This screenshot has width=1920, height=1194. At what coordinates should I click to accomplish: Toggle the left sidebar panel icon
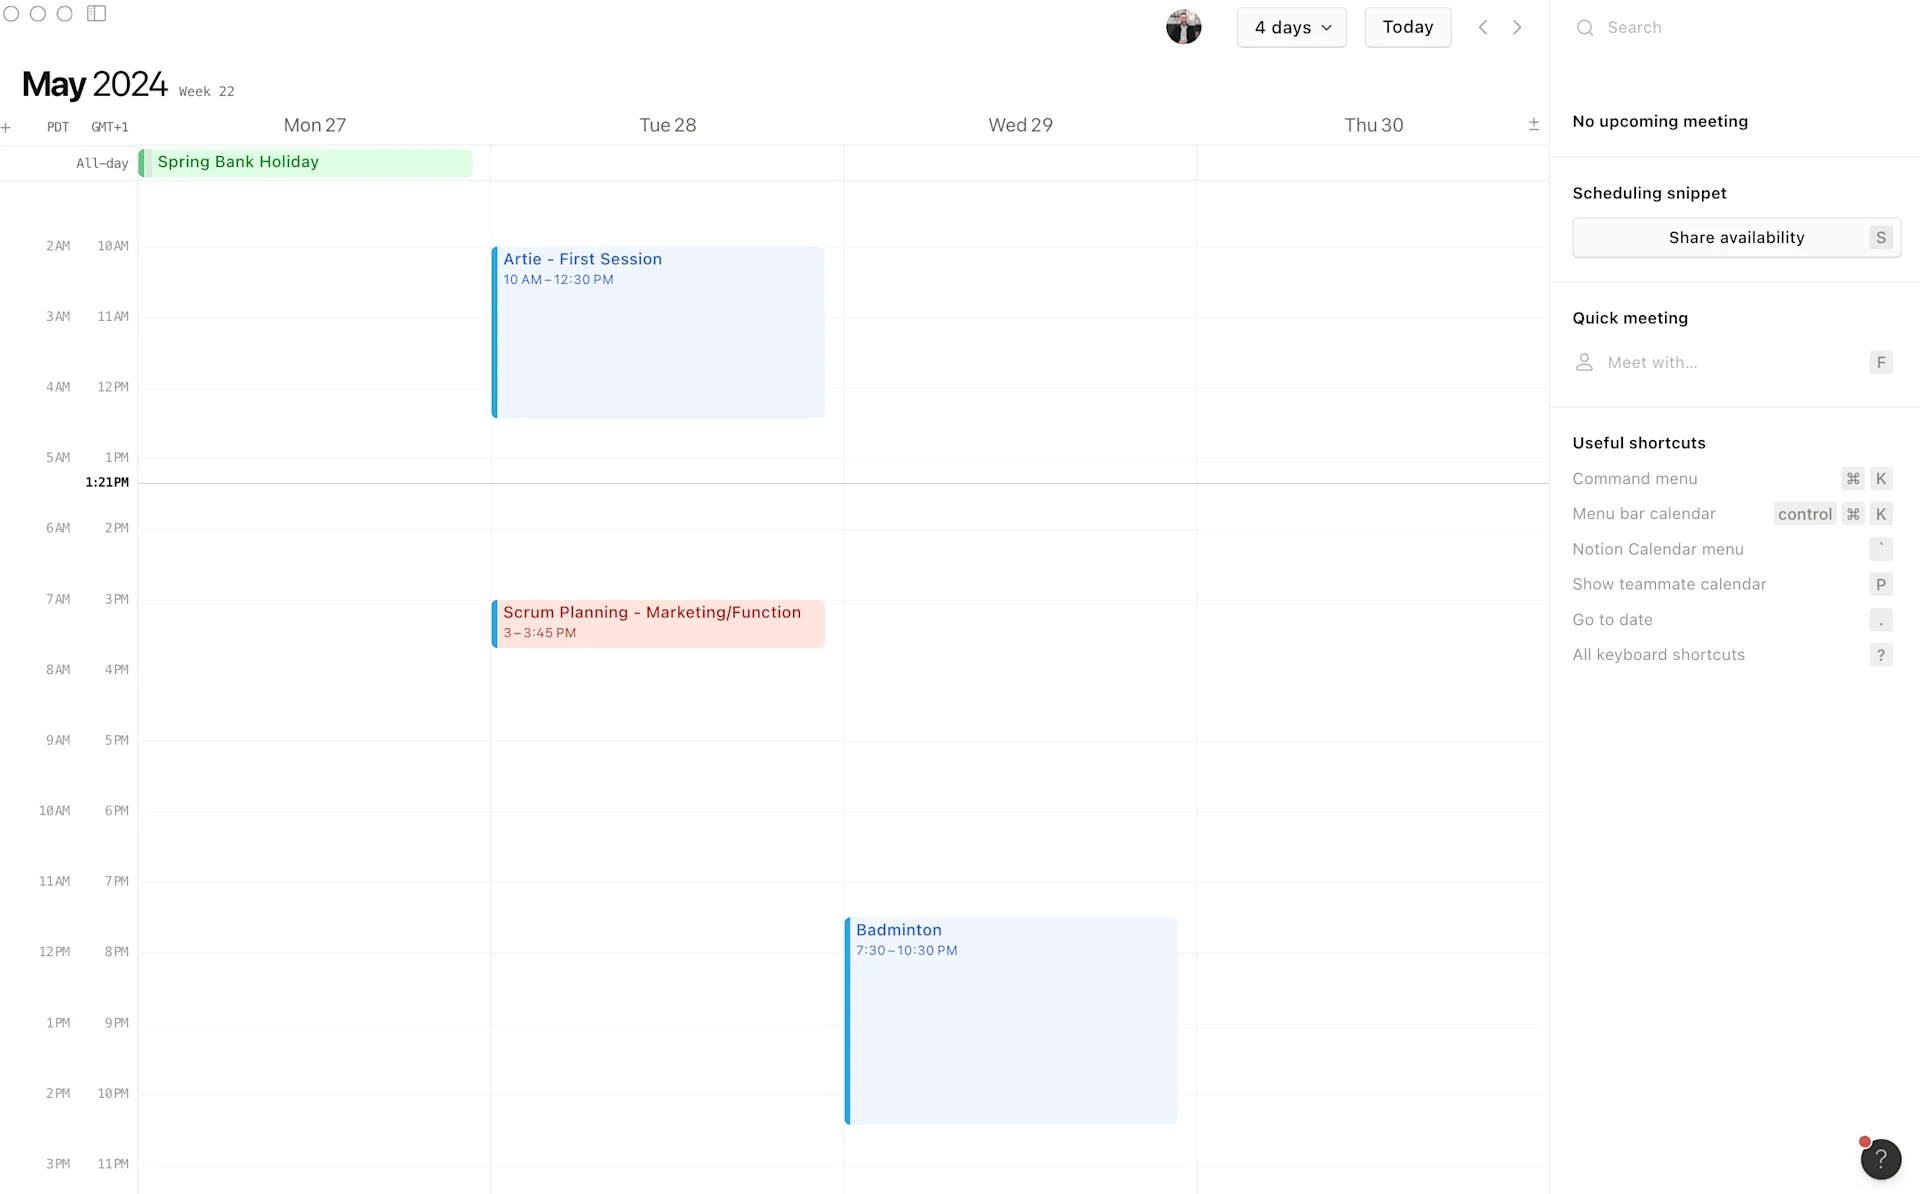[x=96, y=14]
